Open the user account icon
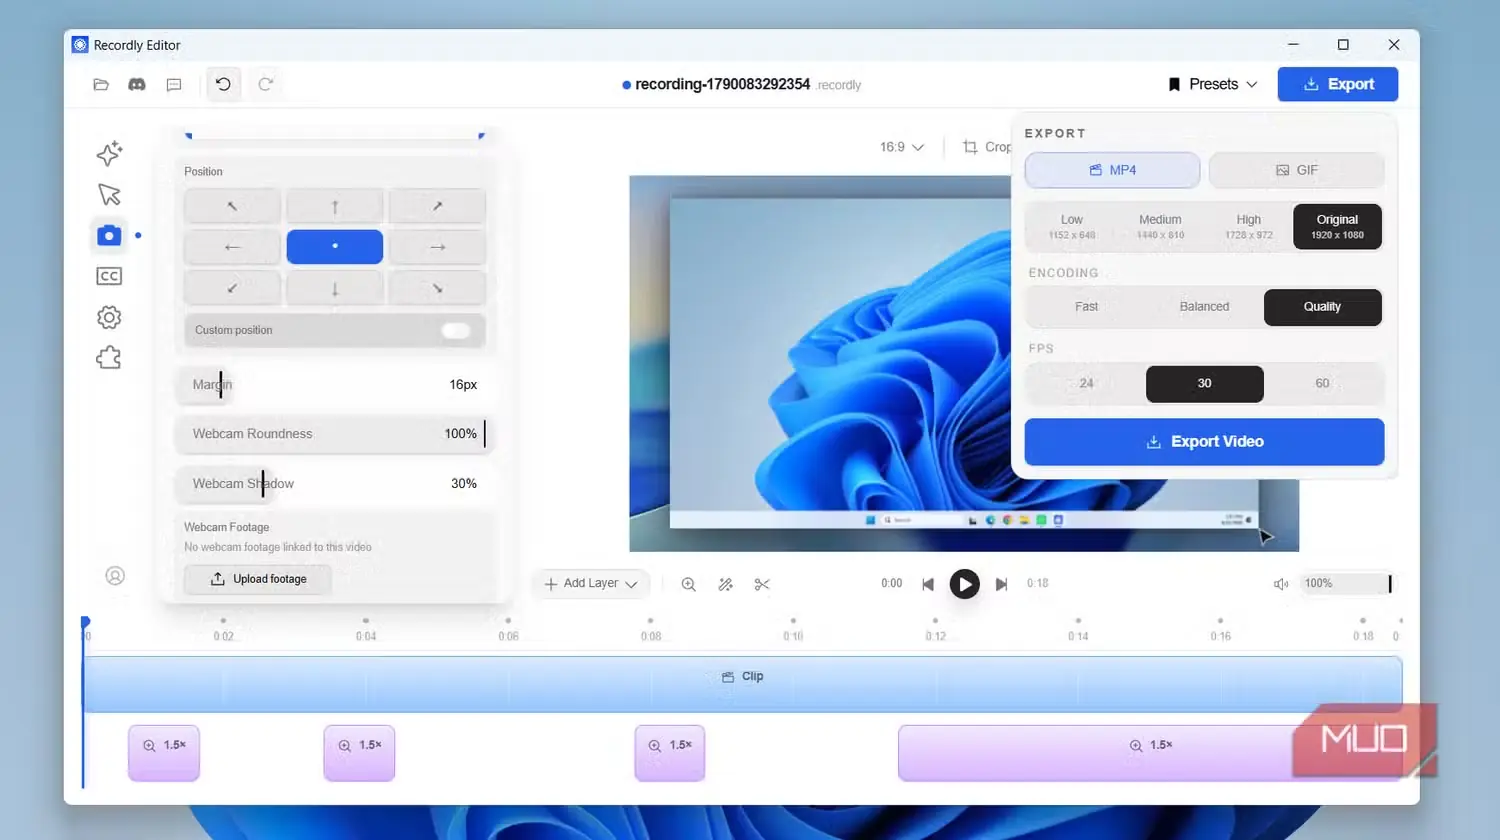 115,576
